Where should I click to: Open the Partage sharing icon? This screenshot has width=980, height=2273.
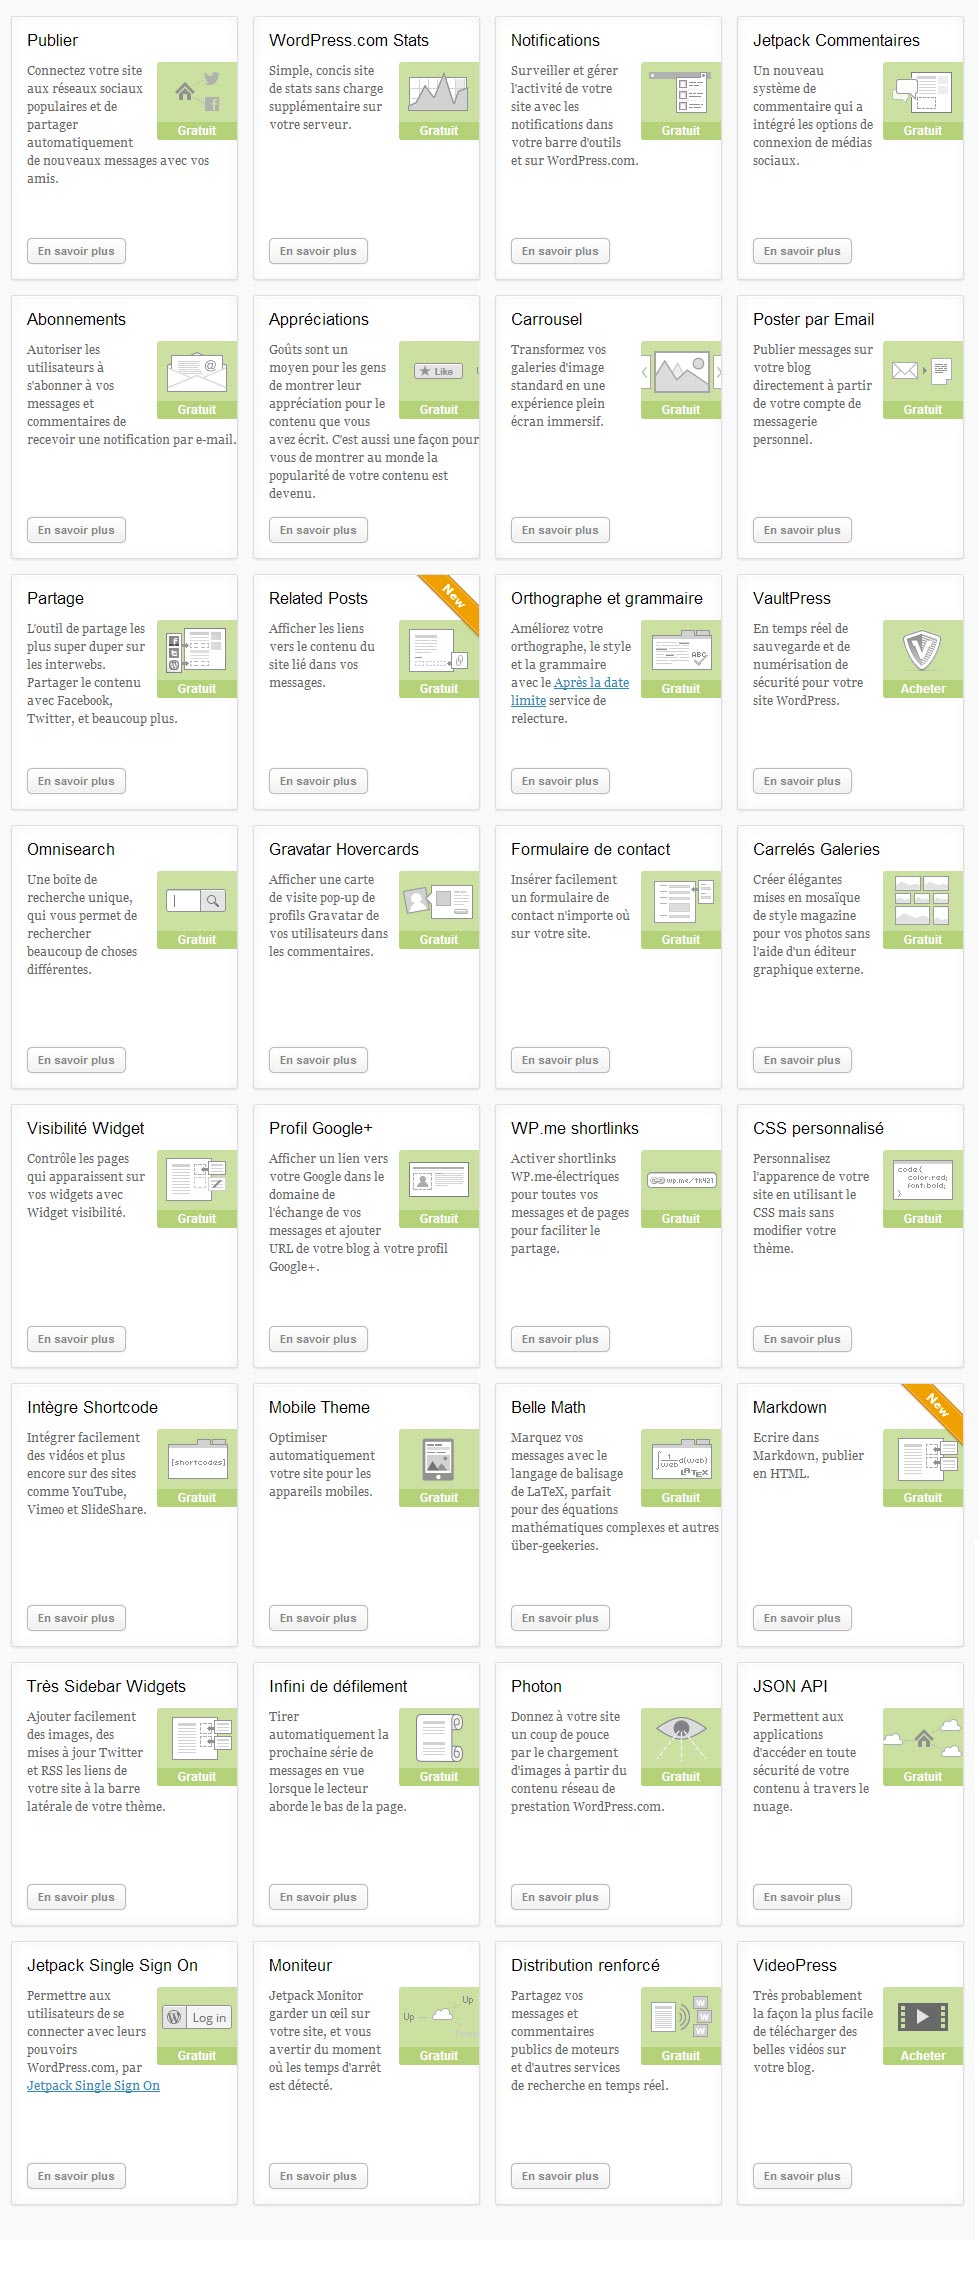(x=197, y=650)
